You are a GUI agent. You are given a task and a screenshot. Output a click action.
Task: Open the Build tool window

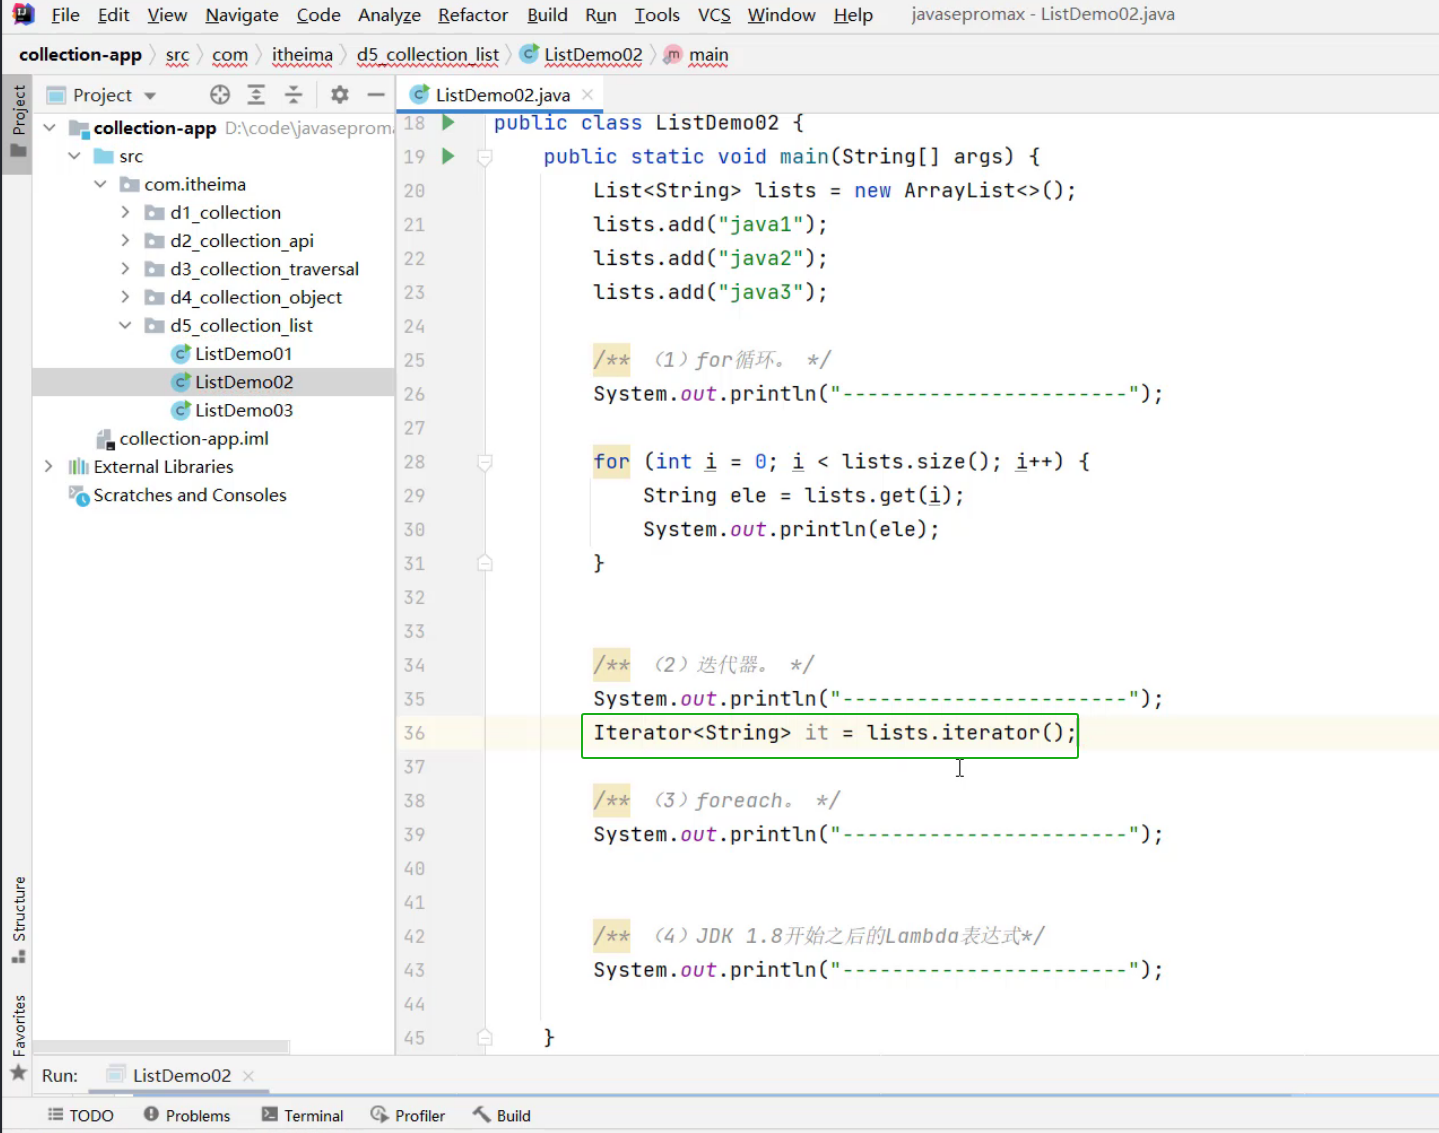point(502,1115)
